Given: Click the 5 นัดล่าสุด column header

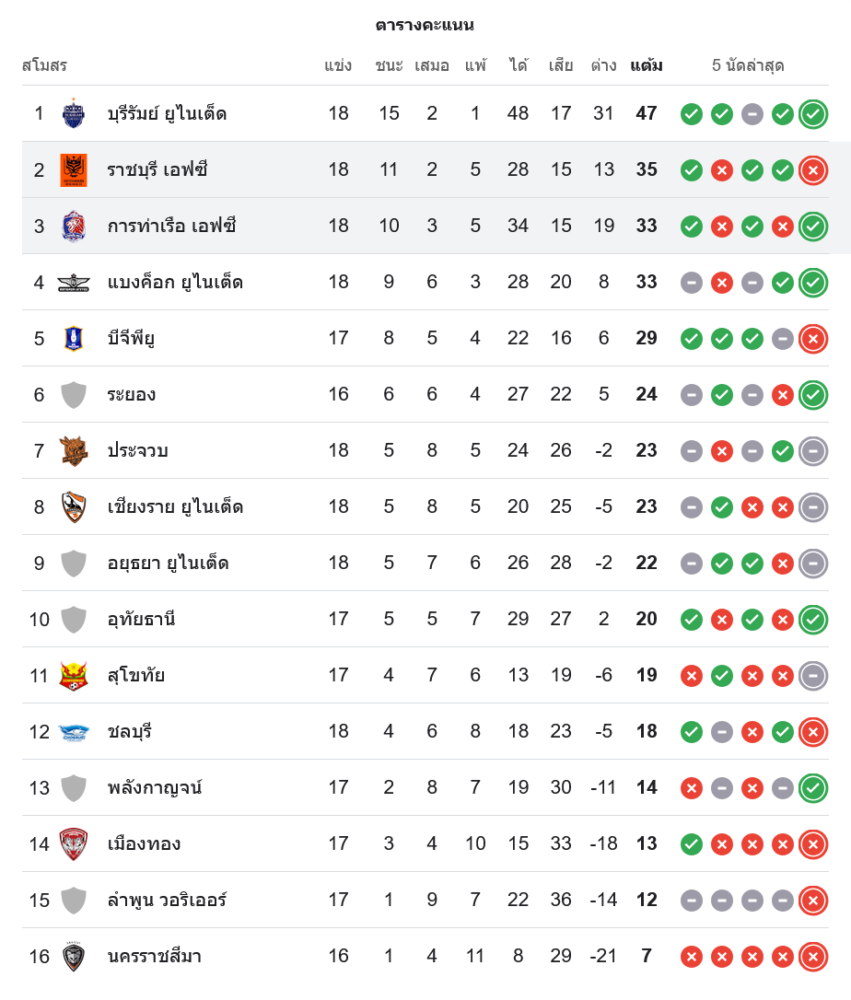Looking at the screenshot, I should [747, 66].
